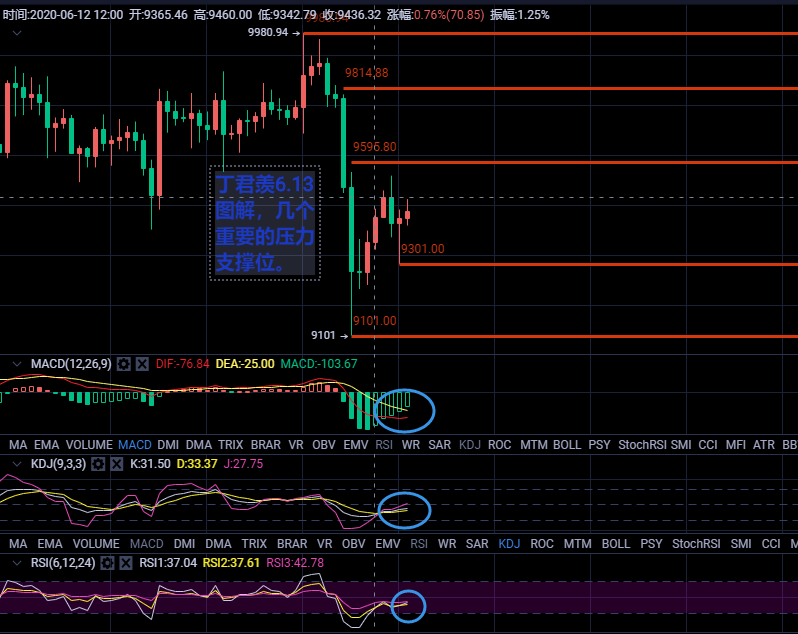Click the DIF:-76.84 value
This screenshot has height=634, width=798.
(182, 364)
